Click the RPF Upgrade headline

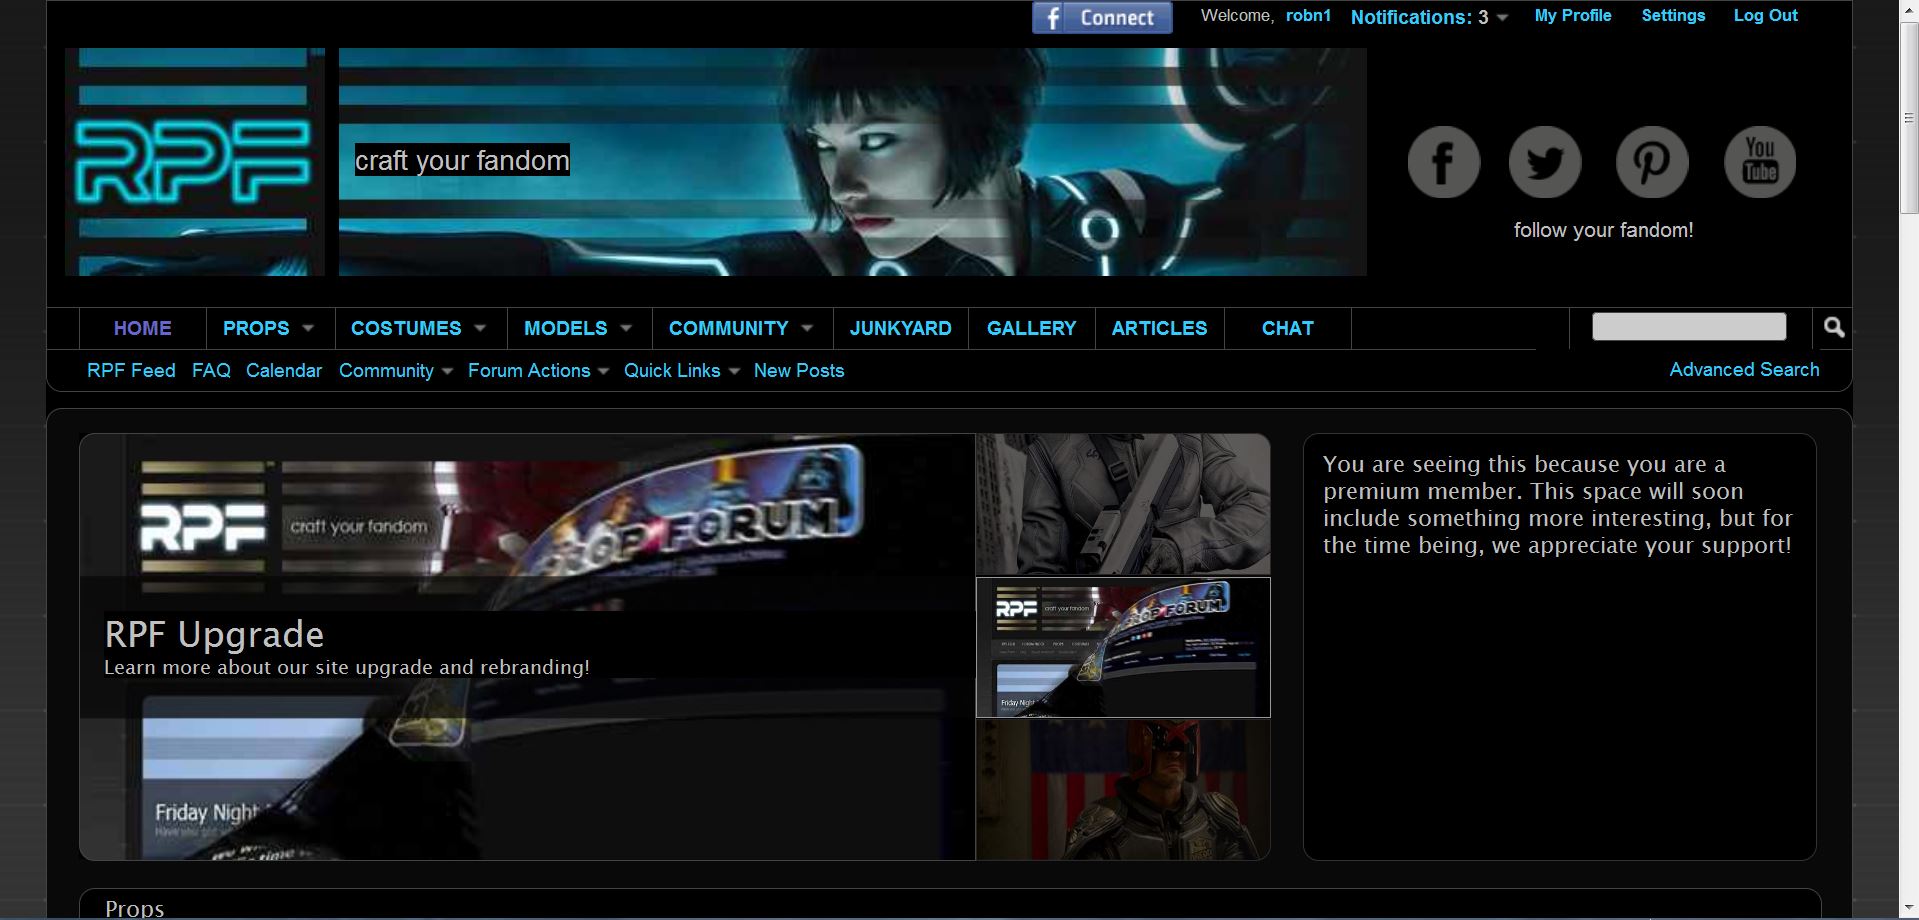[x=214, y=634]
